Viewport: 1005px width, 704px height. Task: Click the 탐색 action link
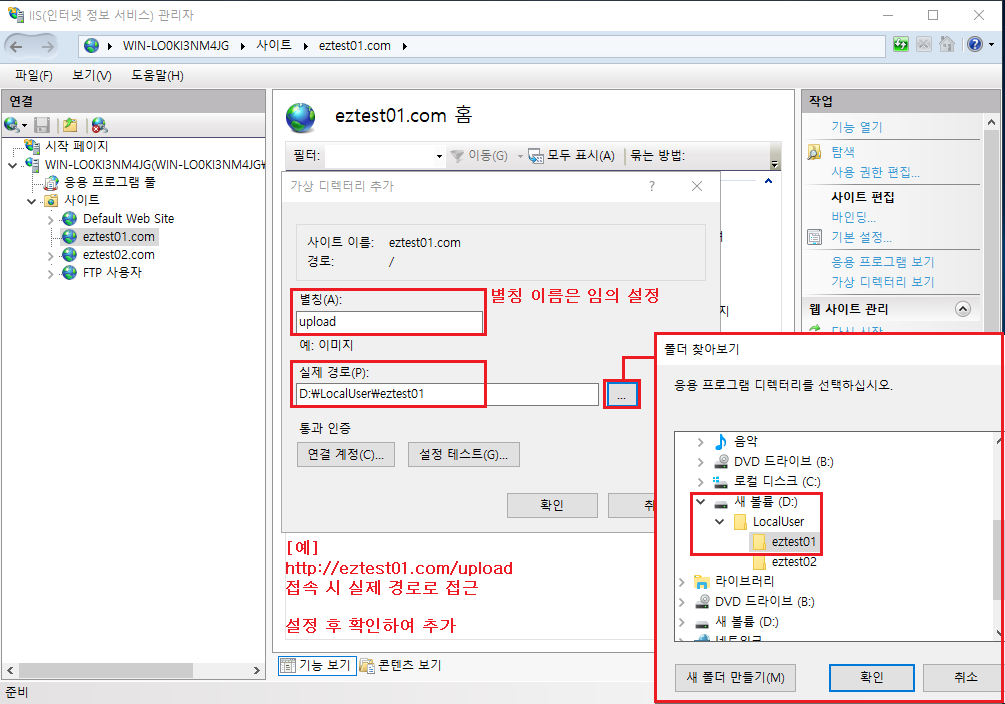[x=843, y=152]
